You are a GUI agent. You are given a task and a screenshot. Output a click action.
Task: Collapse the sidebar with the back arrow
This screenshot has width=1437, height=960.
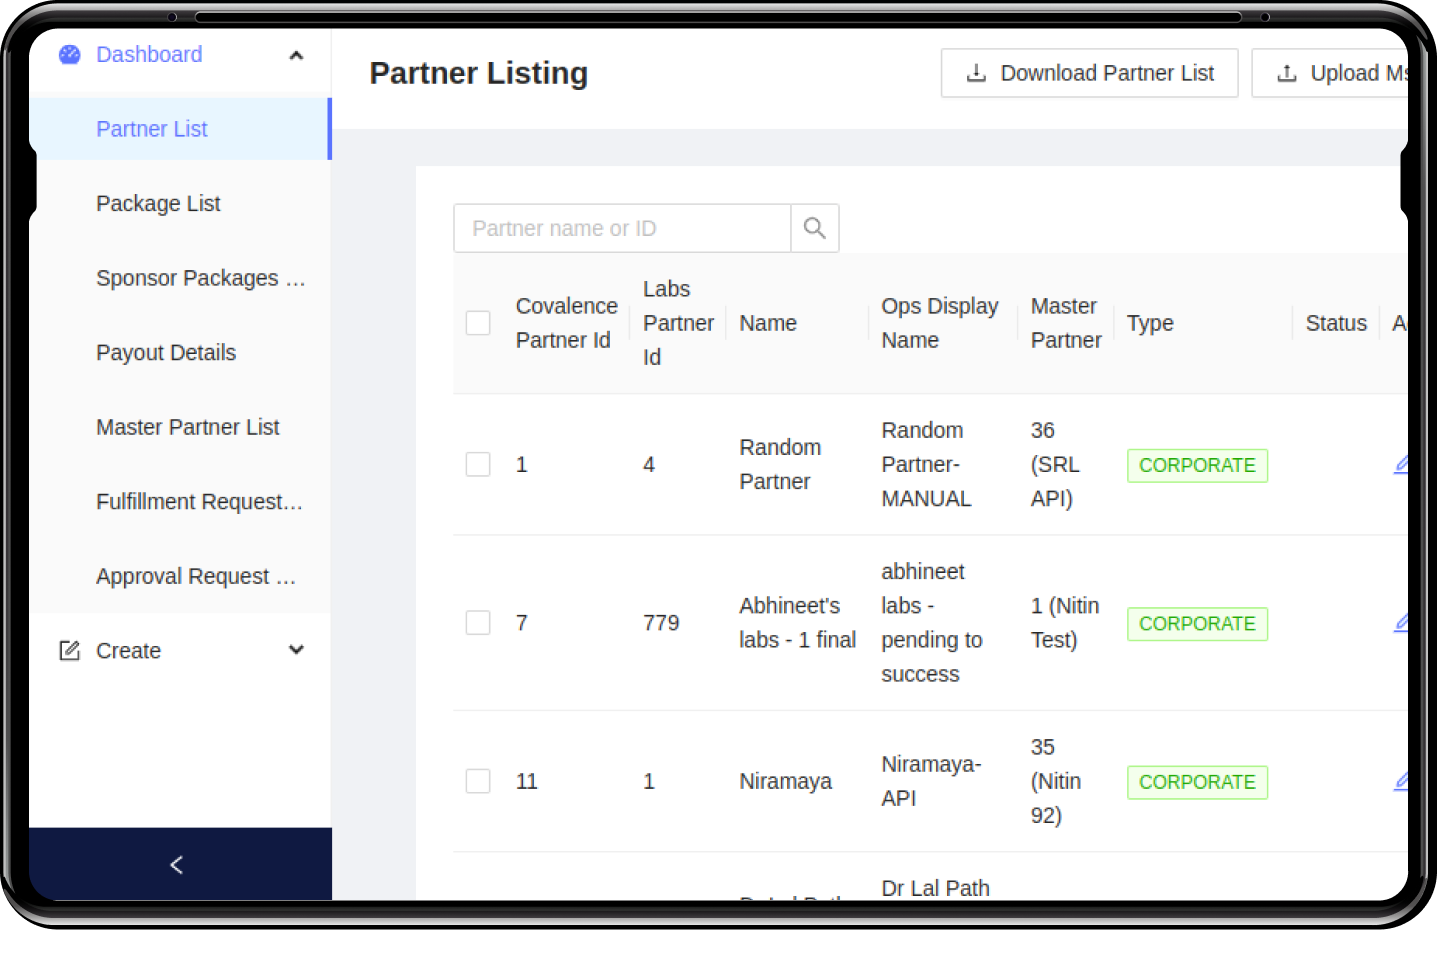(177, 863)
